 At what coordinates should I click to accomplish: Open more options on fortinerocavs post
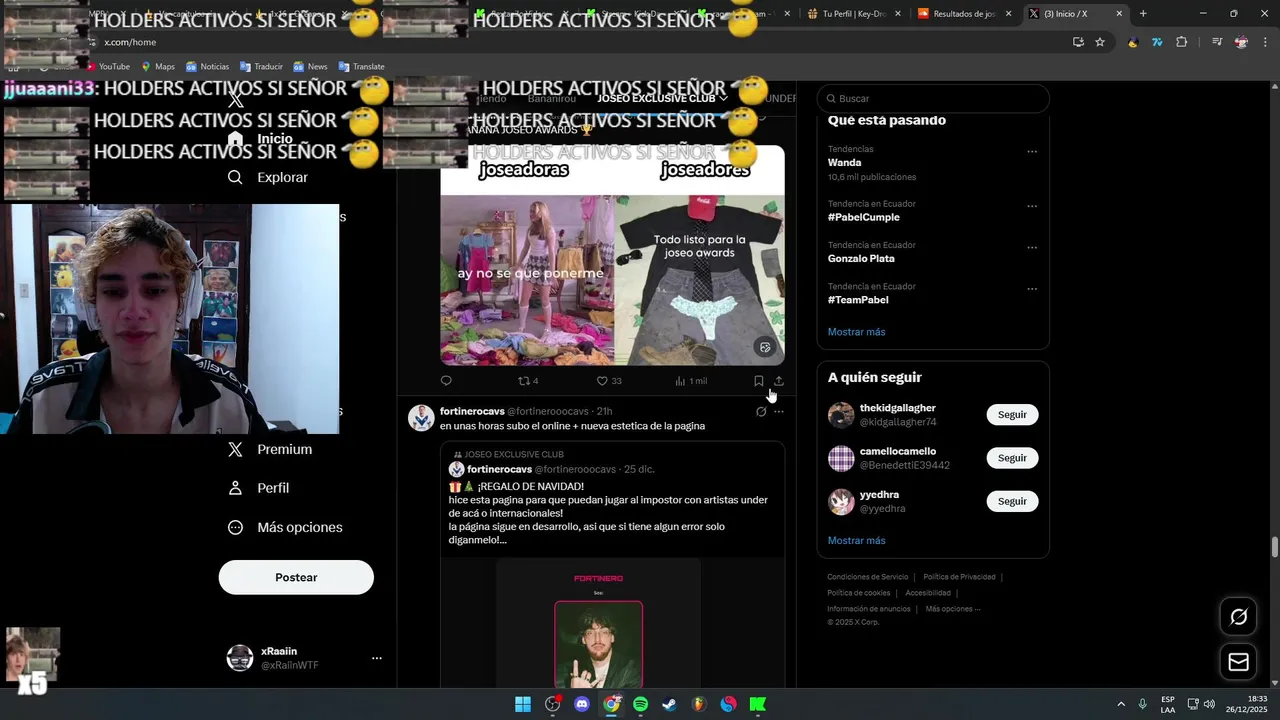tap(779, 411)
